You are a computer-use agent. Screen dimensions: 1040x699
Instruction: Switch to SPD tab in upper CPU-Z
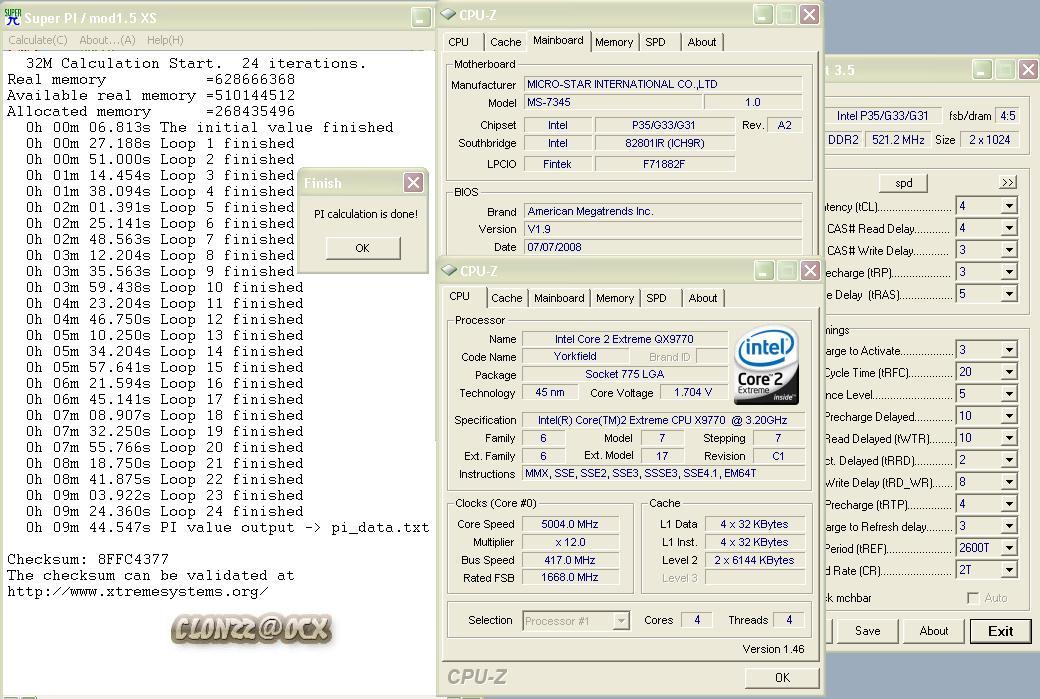coord(655,42)
